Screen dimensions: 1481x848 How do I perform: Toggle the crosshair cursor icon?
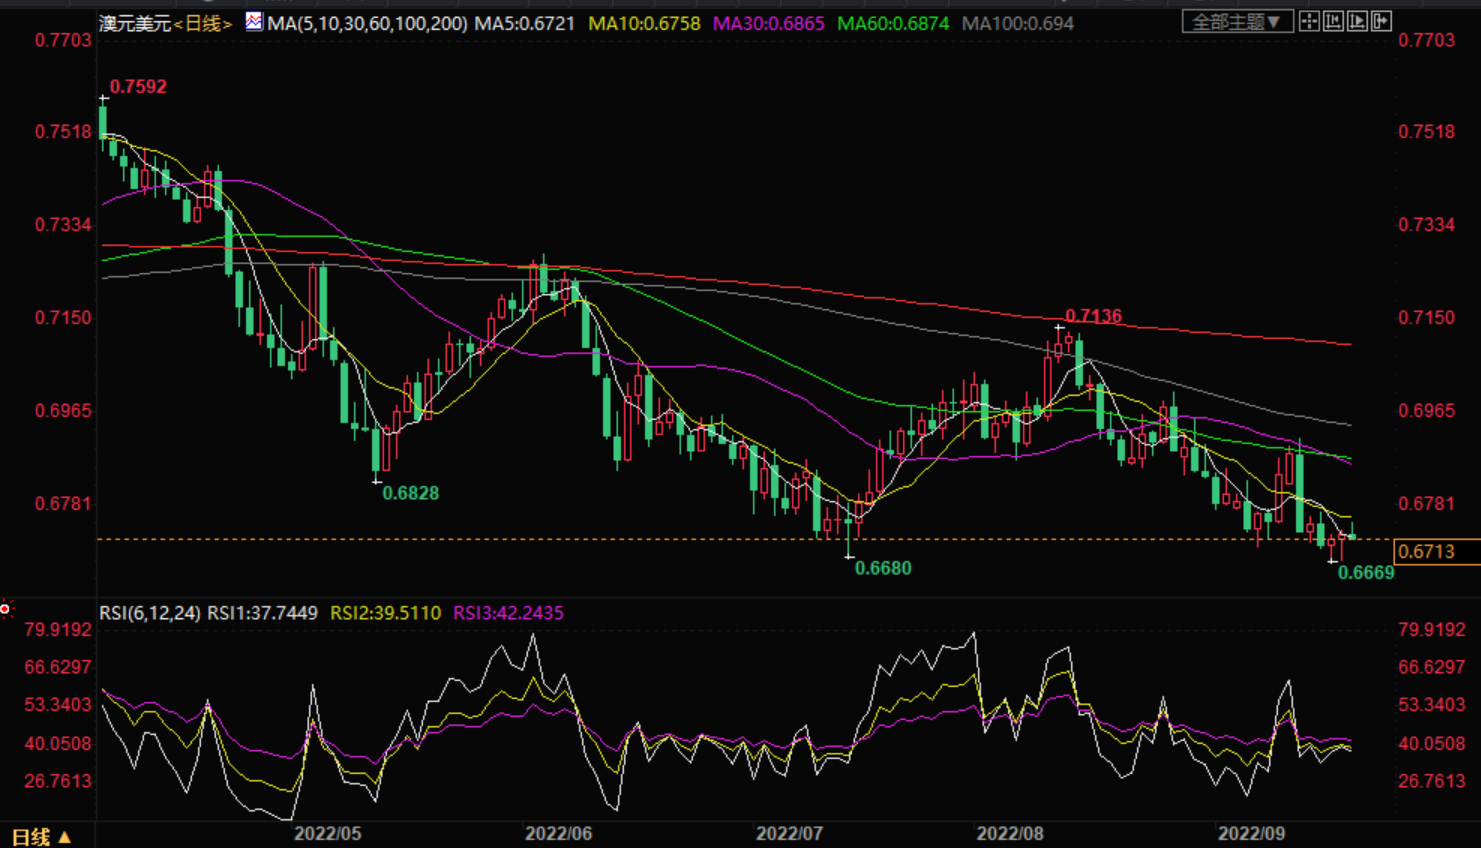(1309, 21)
